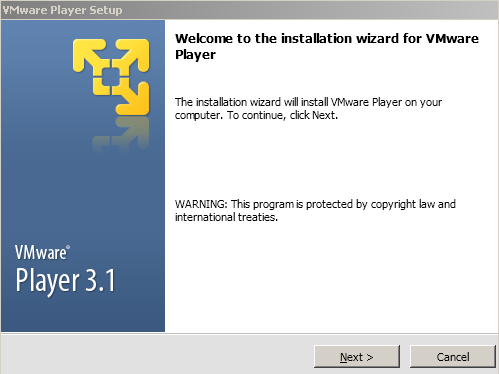Cancel the VMware Player setup
This screenshot has height=374, width=499.
[x=453, y=357]
